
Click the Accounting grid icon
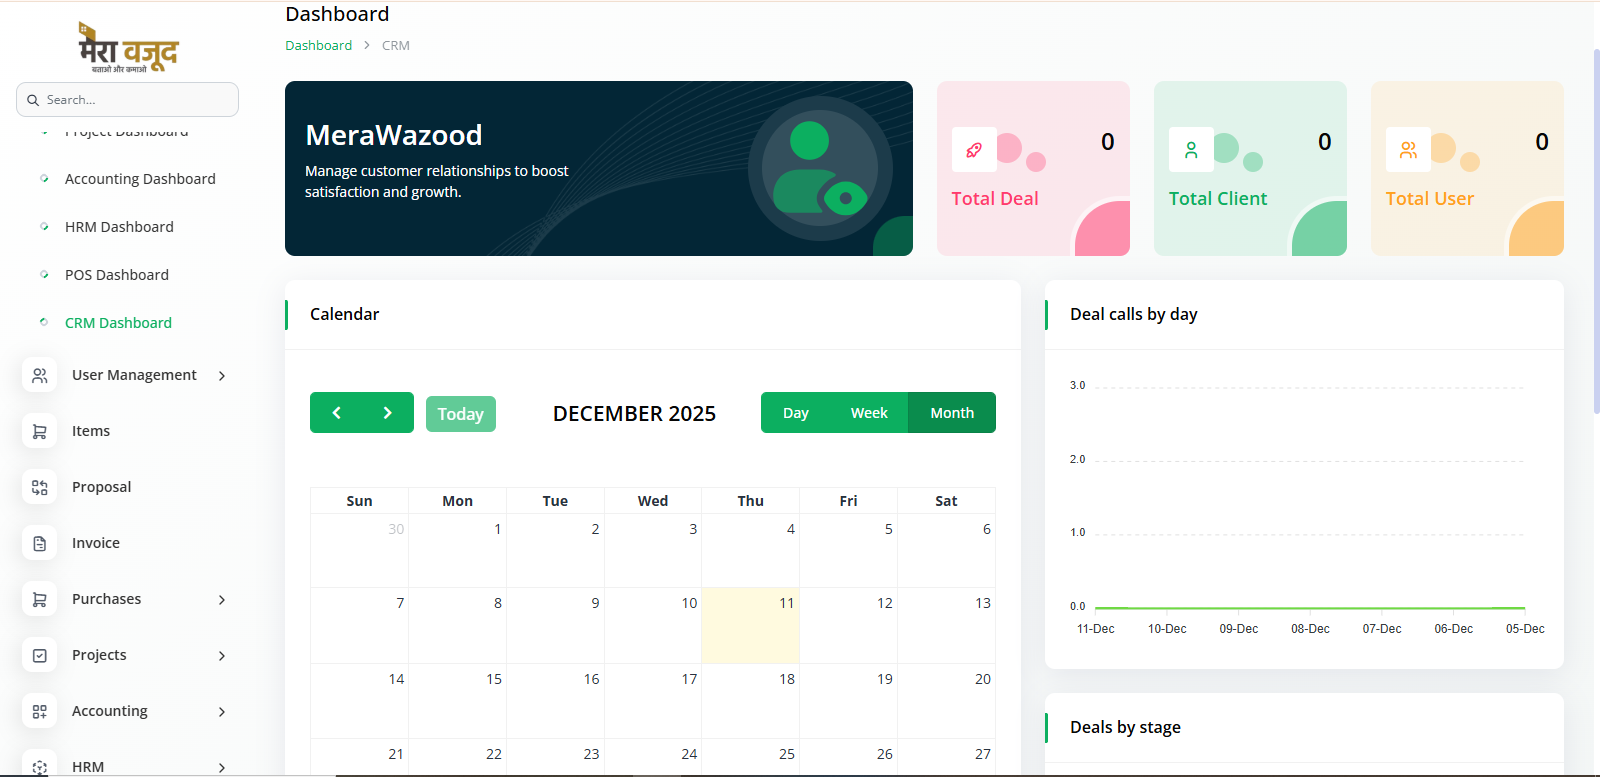coord(39,711)
